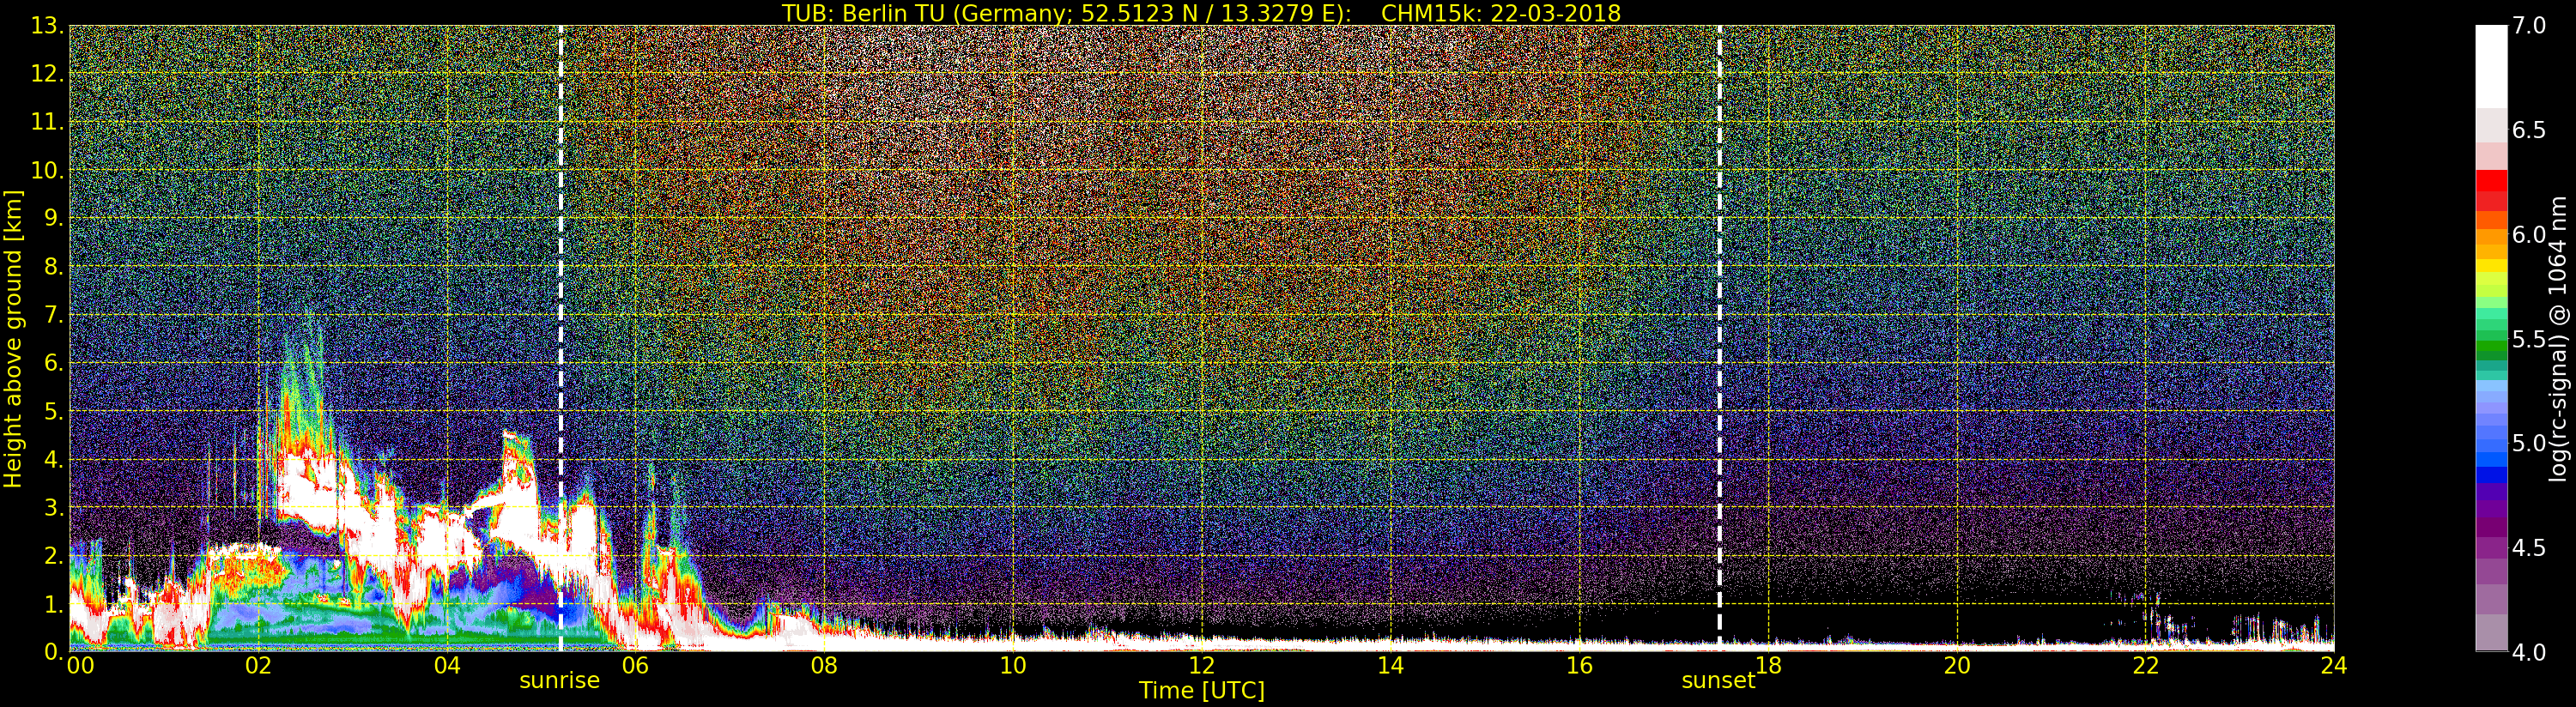Image resolution: width=2576 pixels, height=707 pixels.
Task: Click the time axis tick '20'
Action: (1957, 666)
